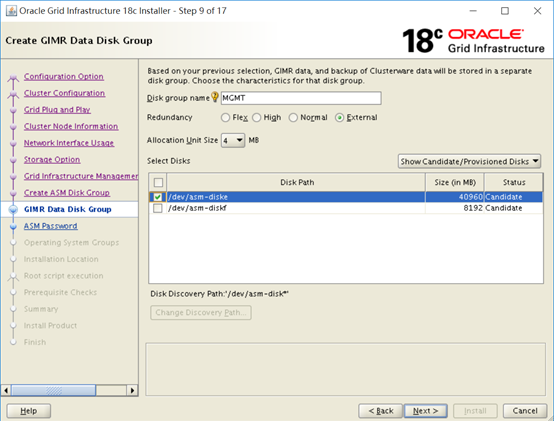Click the Next button
The image size is (554, 421).
click(425, 411)
